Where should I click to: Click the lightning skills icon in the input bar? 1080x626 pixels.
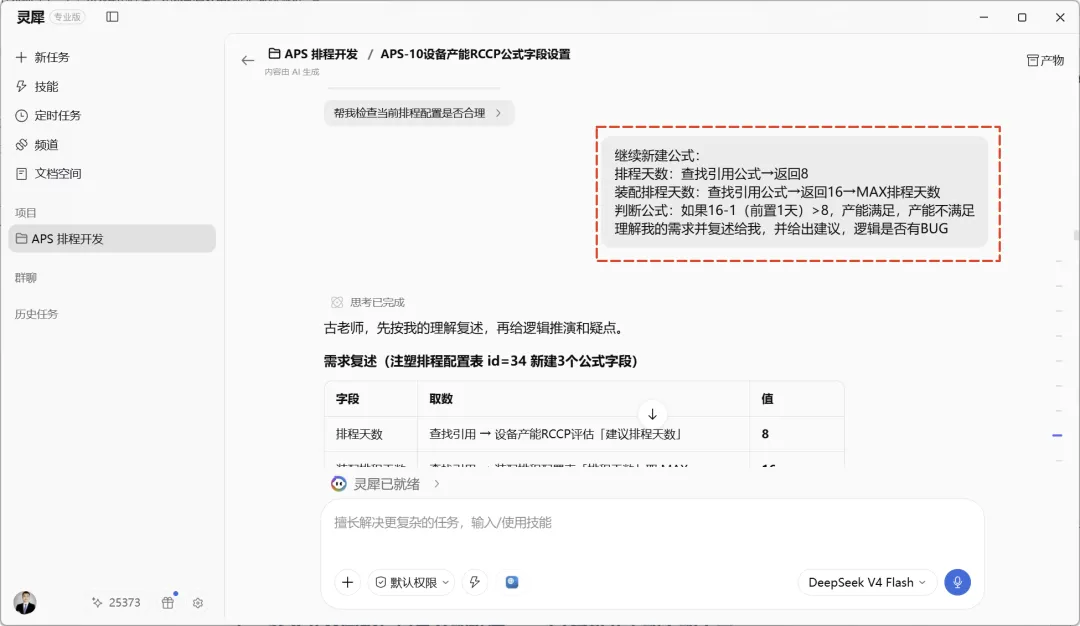475,583
